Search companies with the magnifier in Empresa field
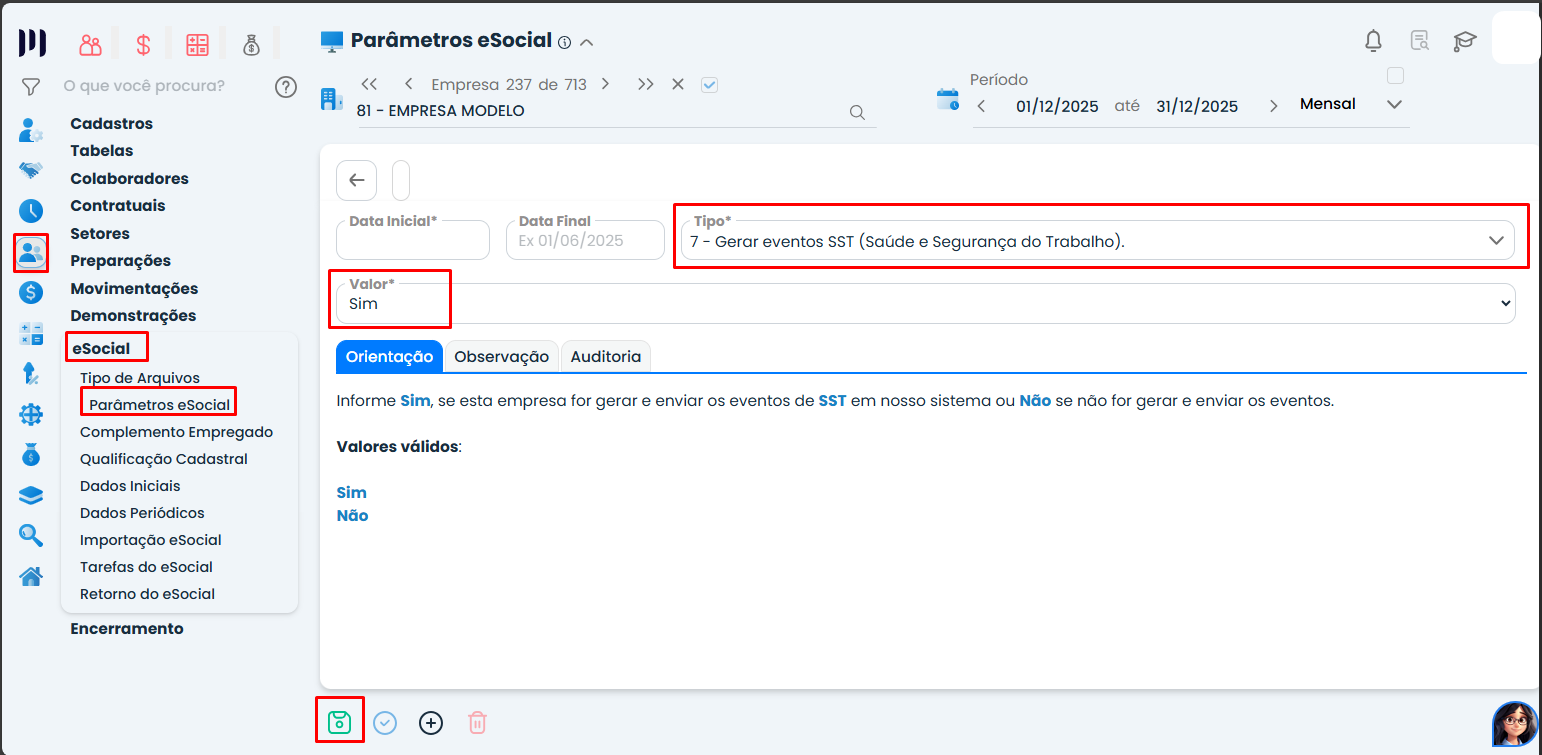1542x755 pixels. click(x=857, y=112)
